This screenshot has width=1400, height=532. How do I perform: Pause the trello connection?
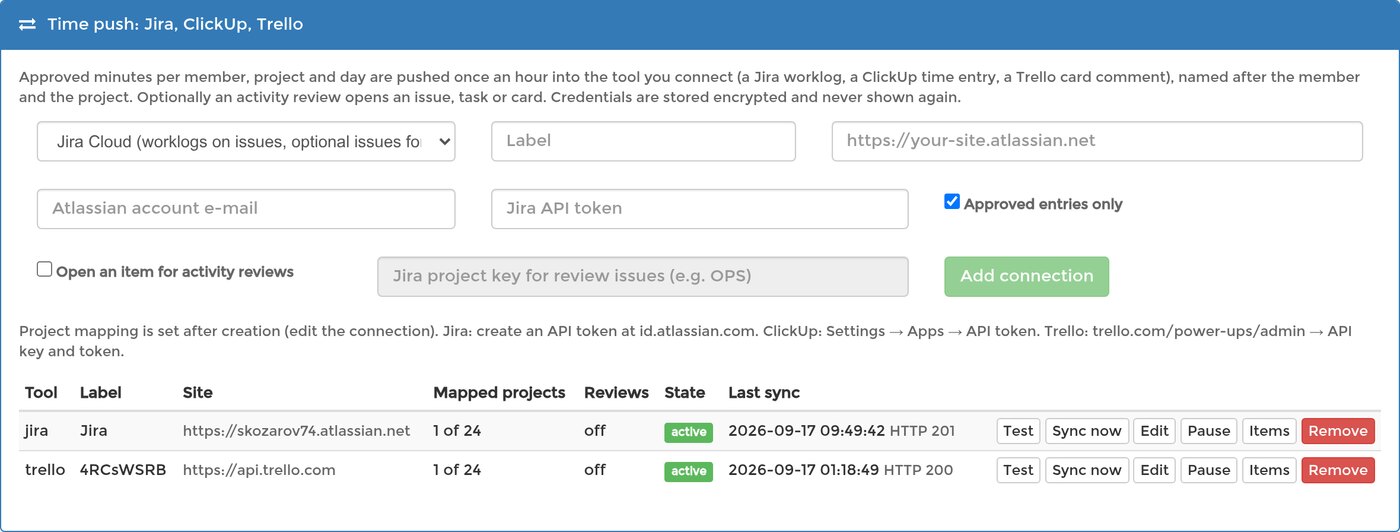(1208, 470)
